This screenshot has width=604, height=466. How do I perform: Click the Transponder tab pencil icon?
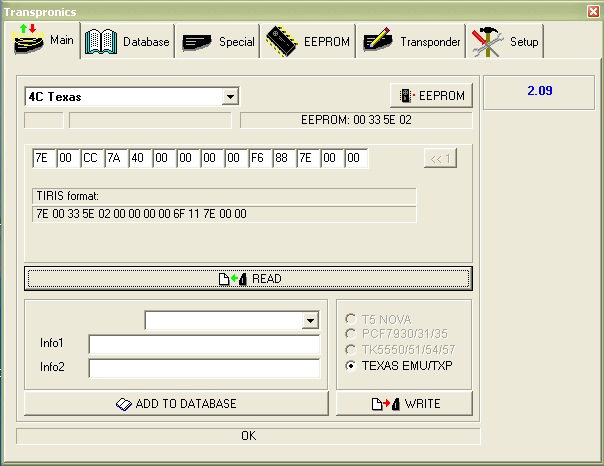click(377, 42)
